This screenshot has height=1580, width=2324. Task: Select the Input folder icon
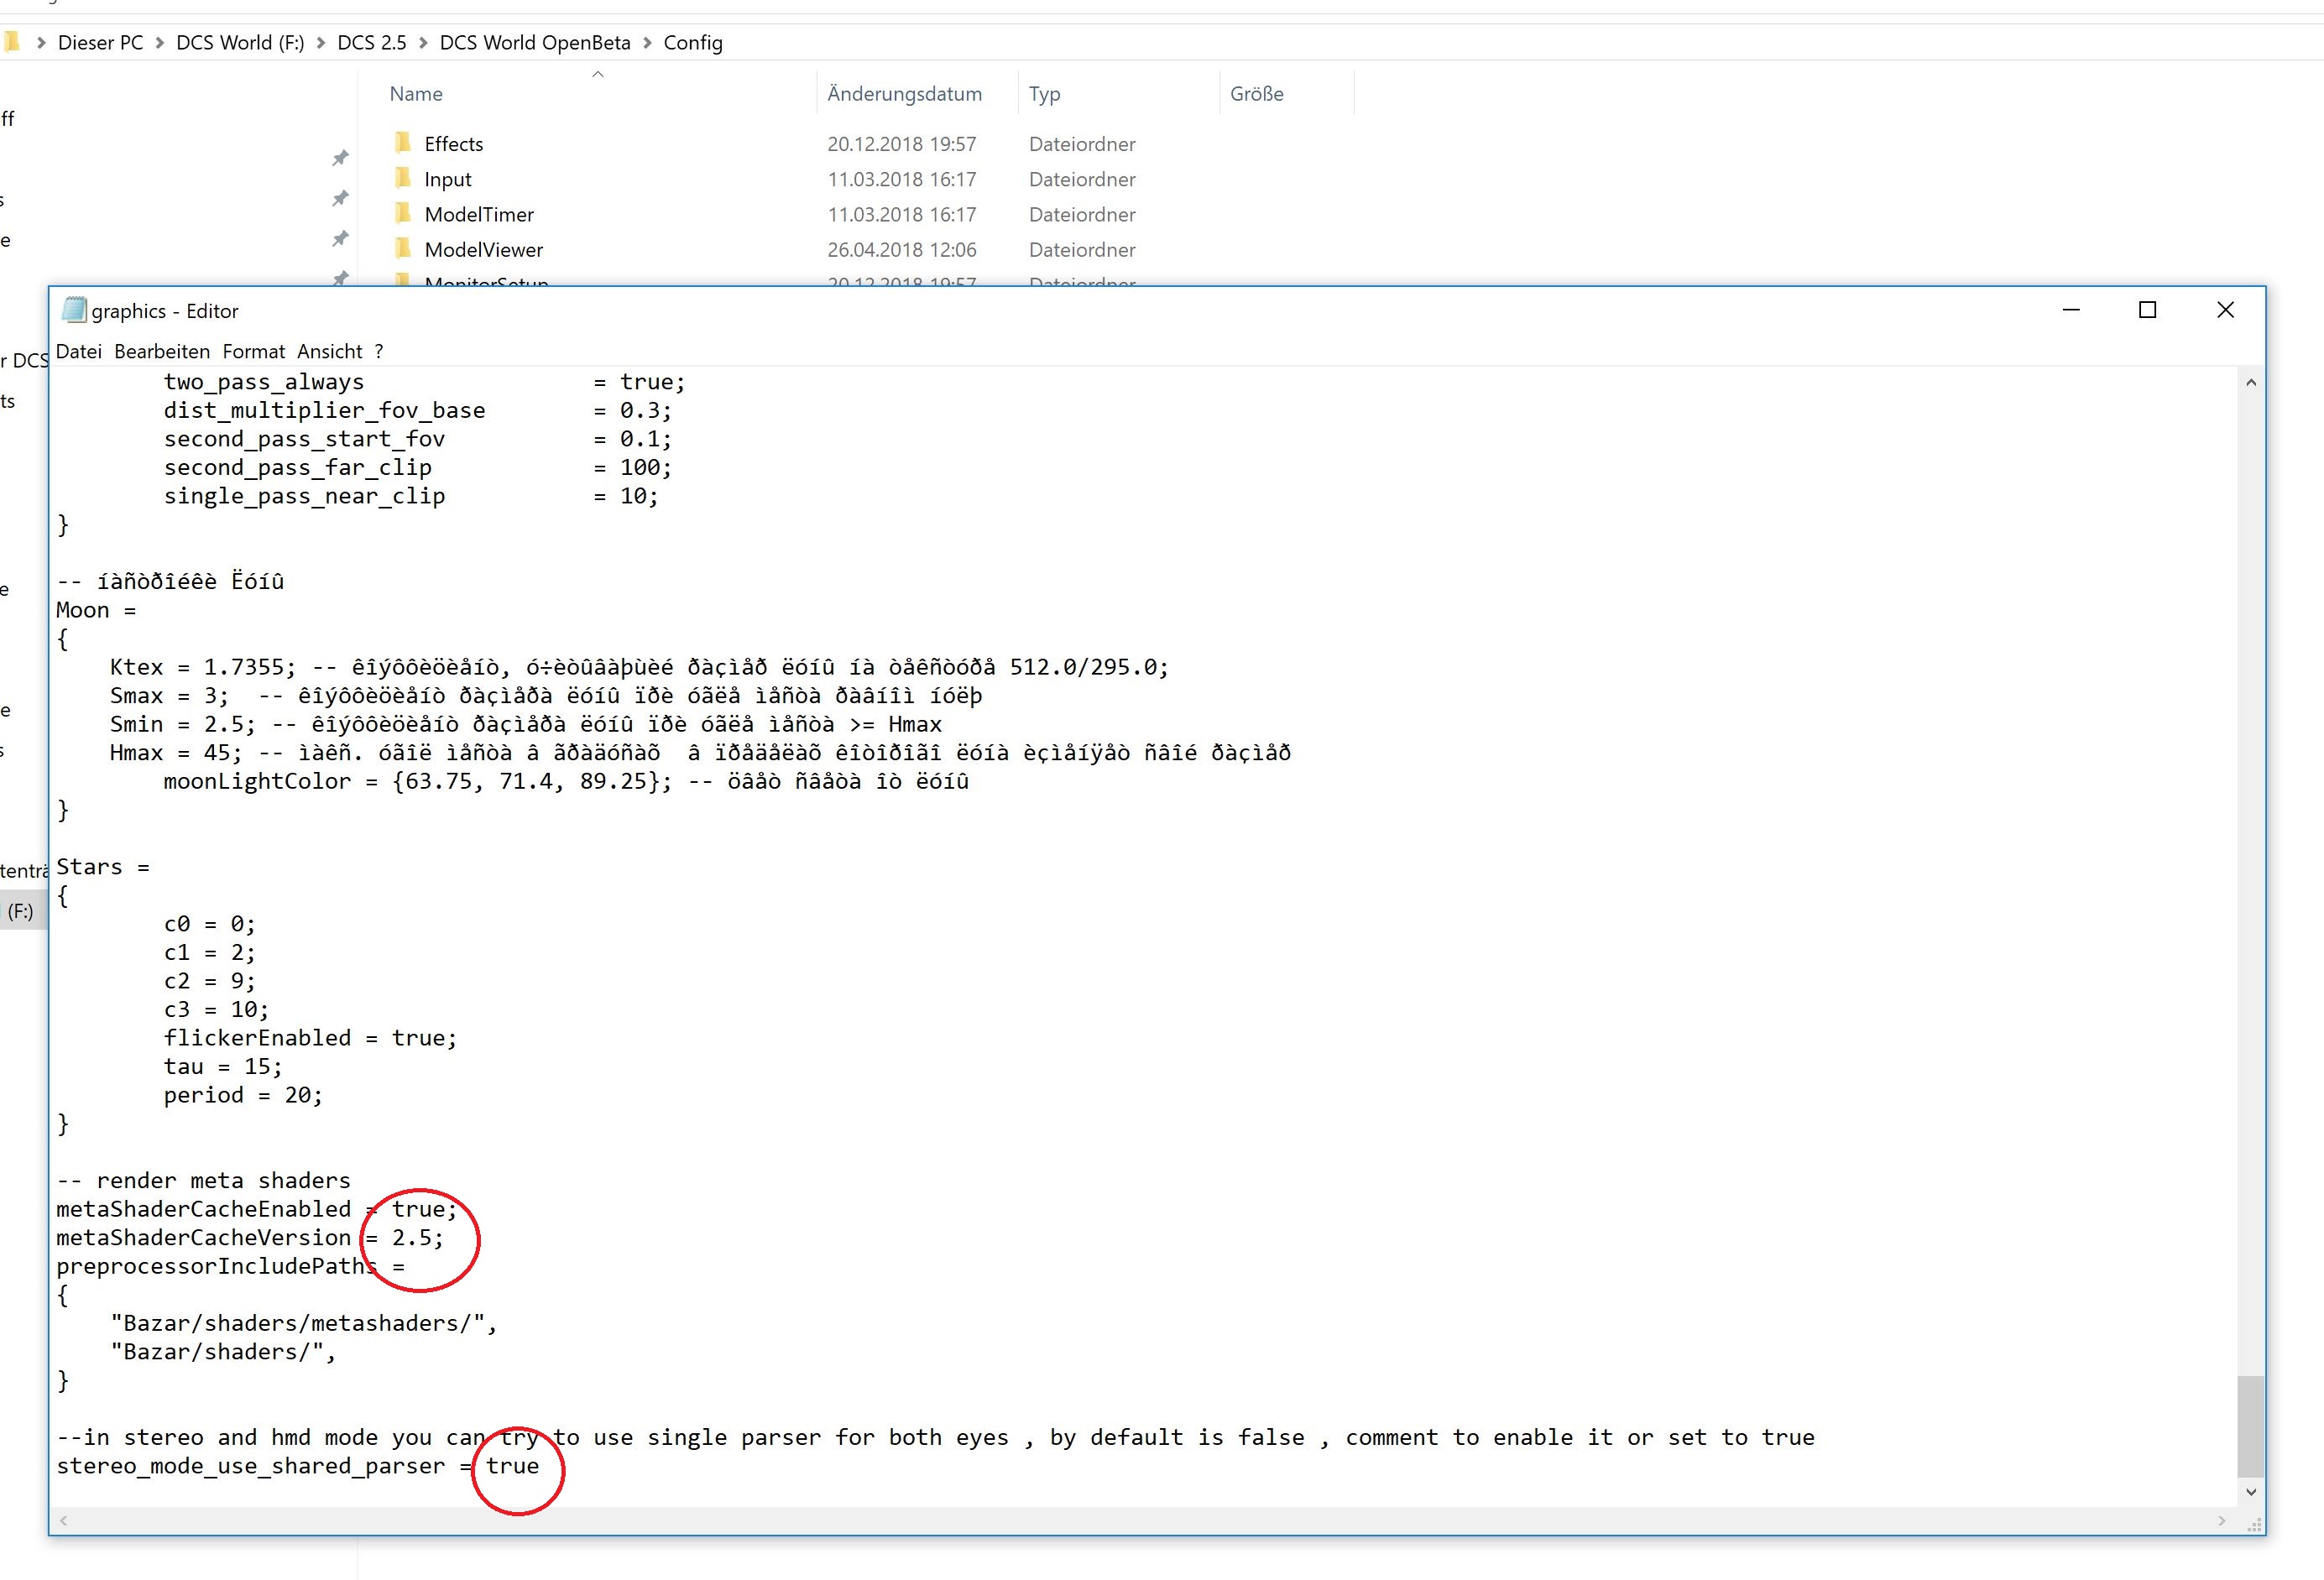point(403,178)
